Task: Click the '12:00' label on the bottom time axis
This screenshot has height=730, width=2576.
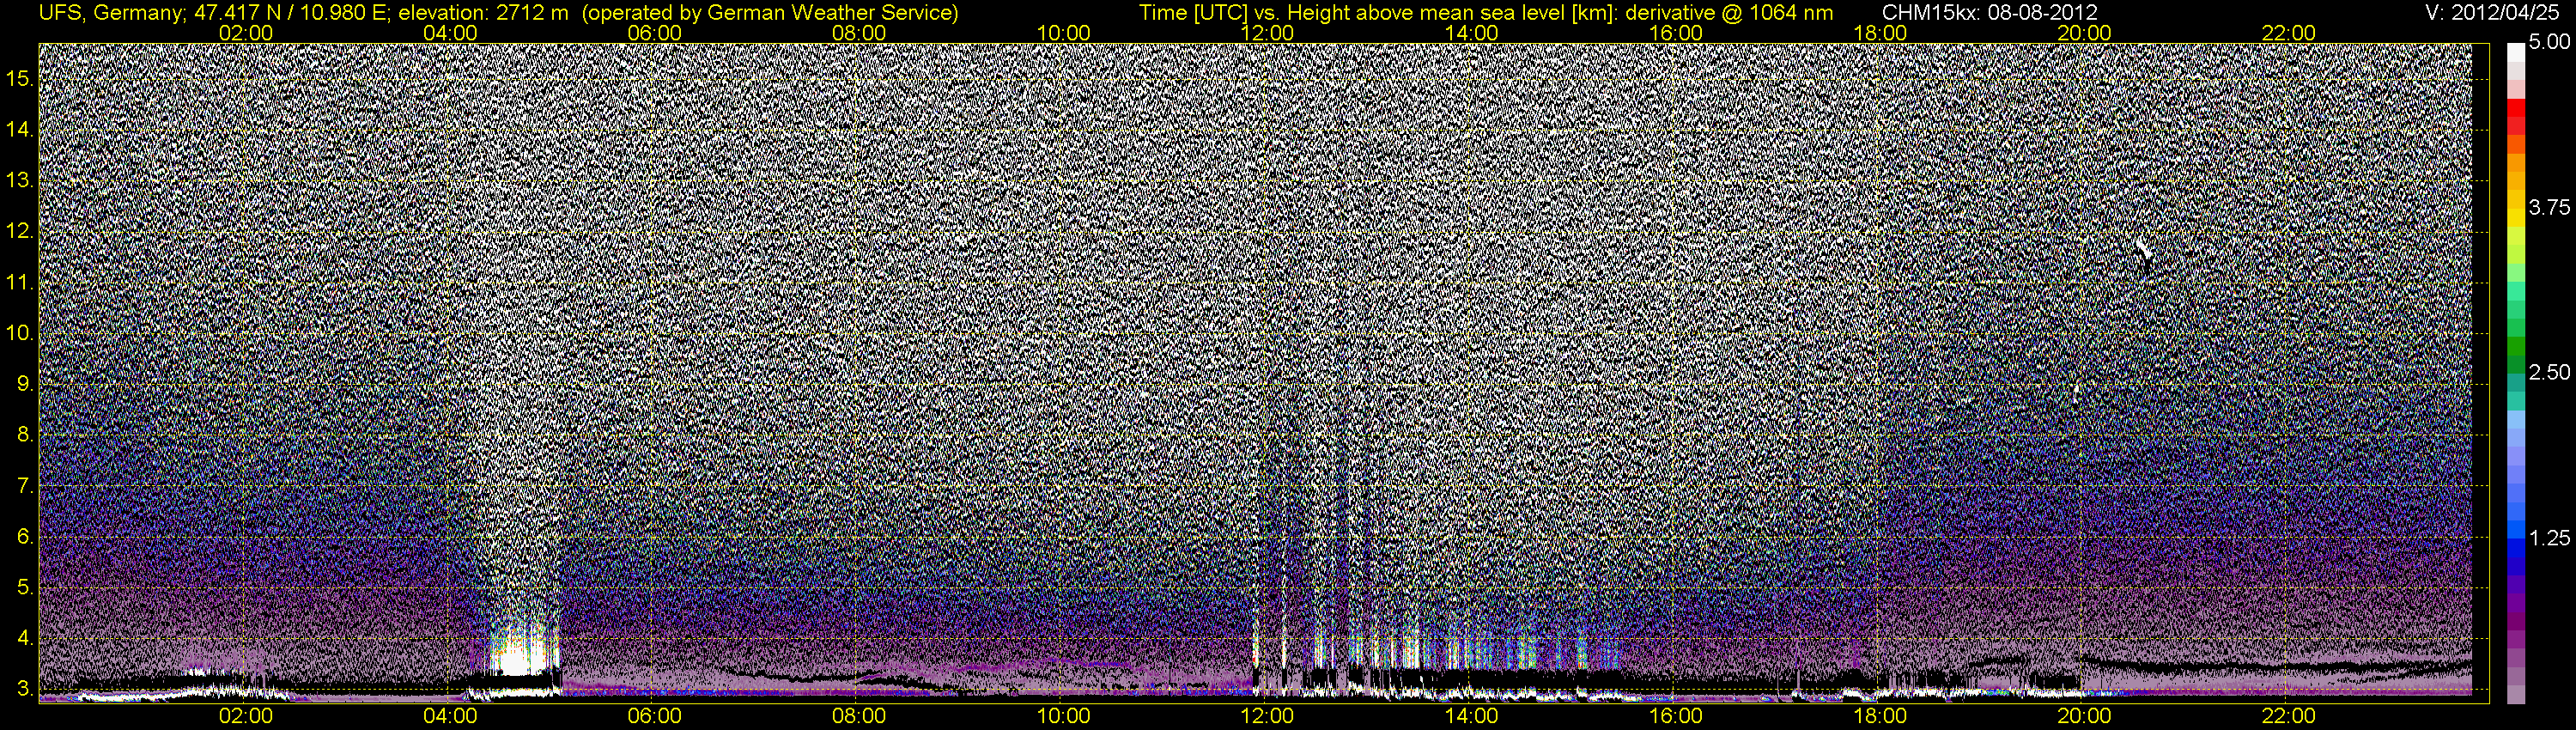Action: (1267, 716)
